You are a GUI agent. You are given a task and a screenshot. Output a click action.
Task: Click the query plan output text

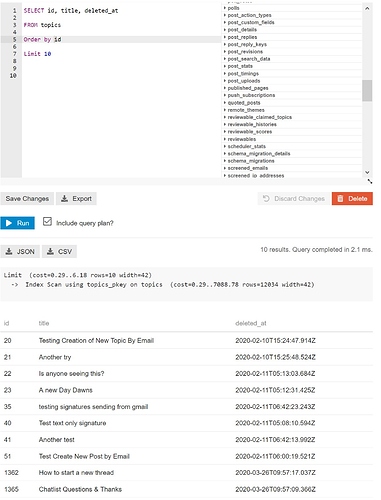[x=159, y=280]
